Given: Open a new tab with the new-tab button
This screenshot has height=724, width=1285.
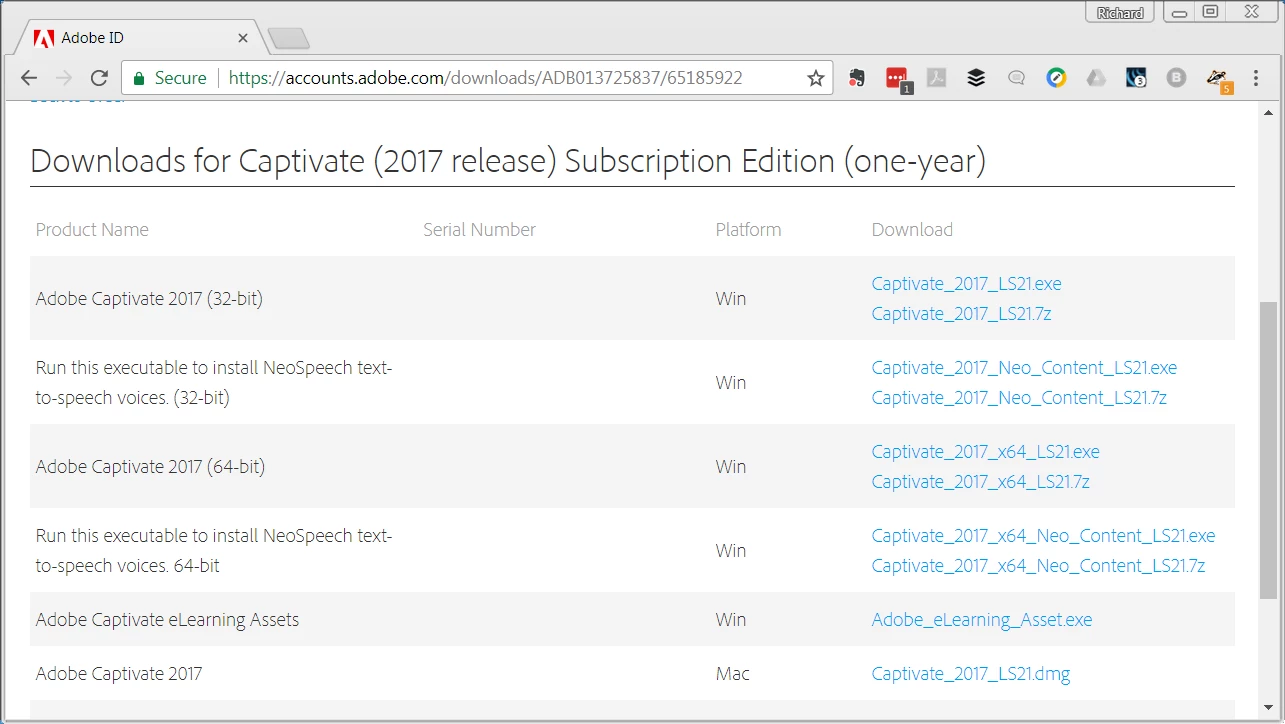Looking at the screenshot, I should click(289, 39).
